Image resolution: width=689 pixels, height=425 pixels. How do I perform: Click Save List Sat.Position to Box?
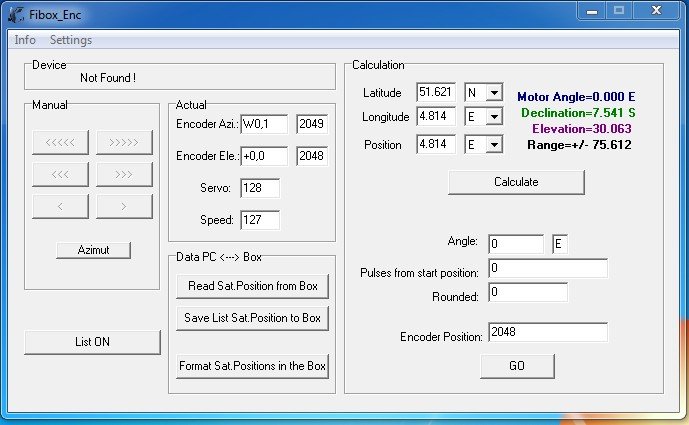point(252,318)
